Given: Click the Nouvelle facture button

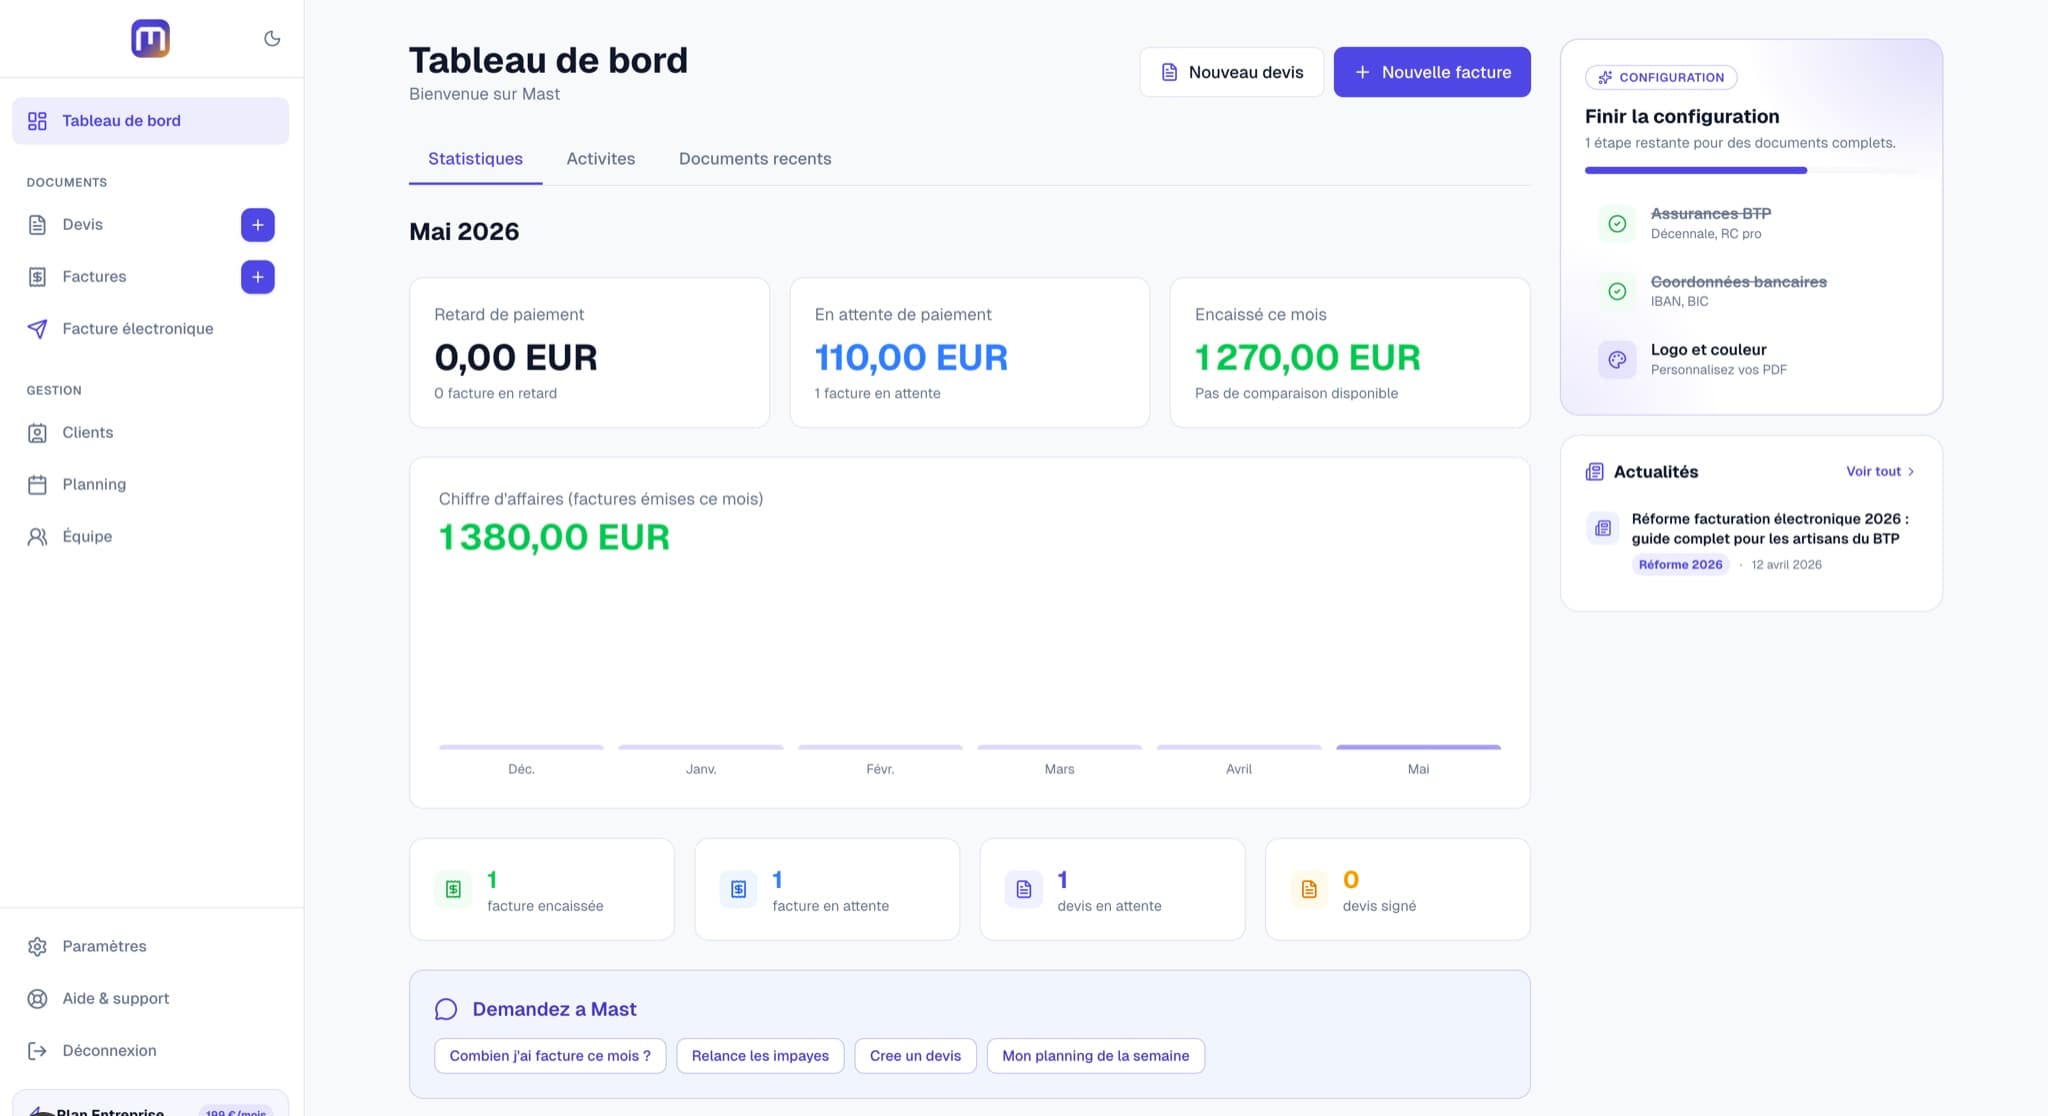Looking at the screenshot, I should coord(1432,72).
